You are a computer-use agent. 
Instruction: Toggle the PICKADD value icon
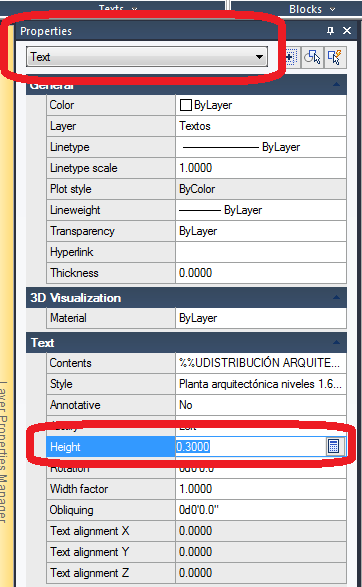click(x=290, y=57)
